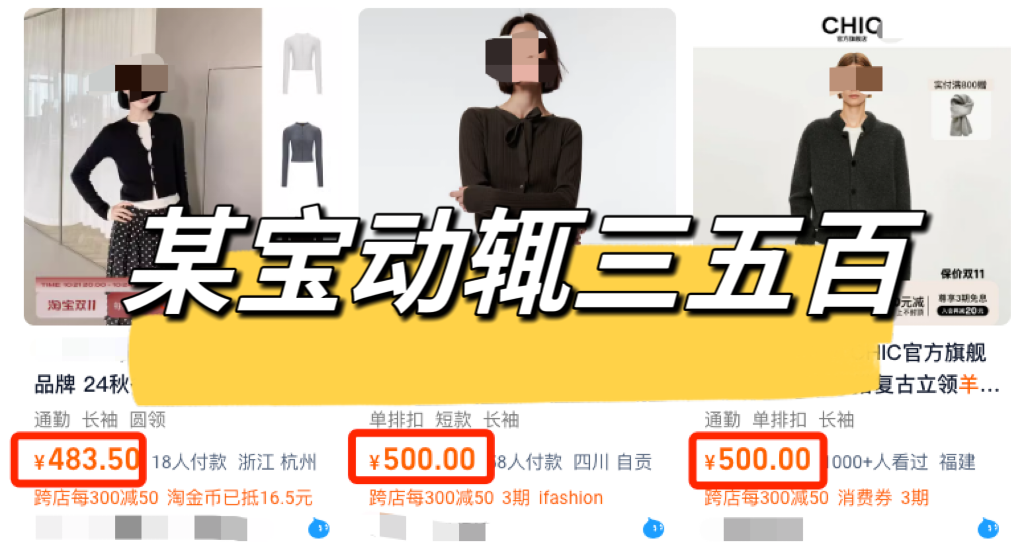Screen dimensions: 1024x551
Task: Open the CHIC brand logo
Action: 852,27
